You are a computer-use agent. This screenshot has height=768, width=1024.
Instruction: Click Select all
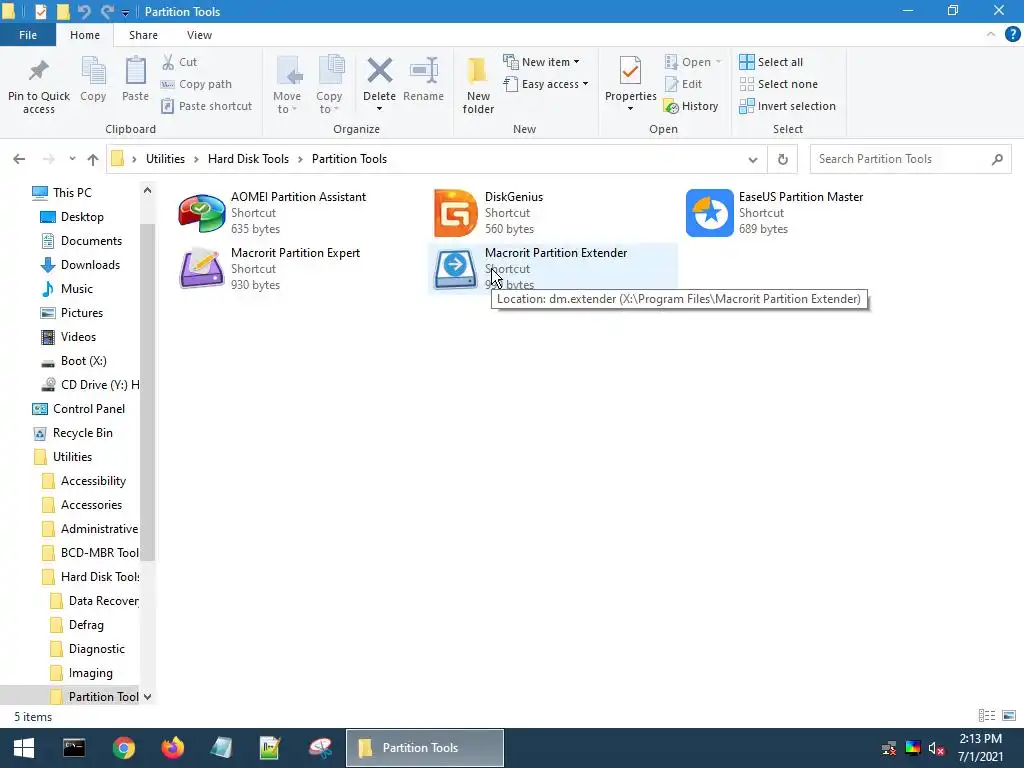tap(771, 62)
